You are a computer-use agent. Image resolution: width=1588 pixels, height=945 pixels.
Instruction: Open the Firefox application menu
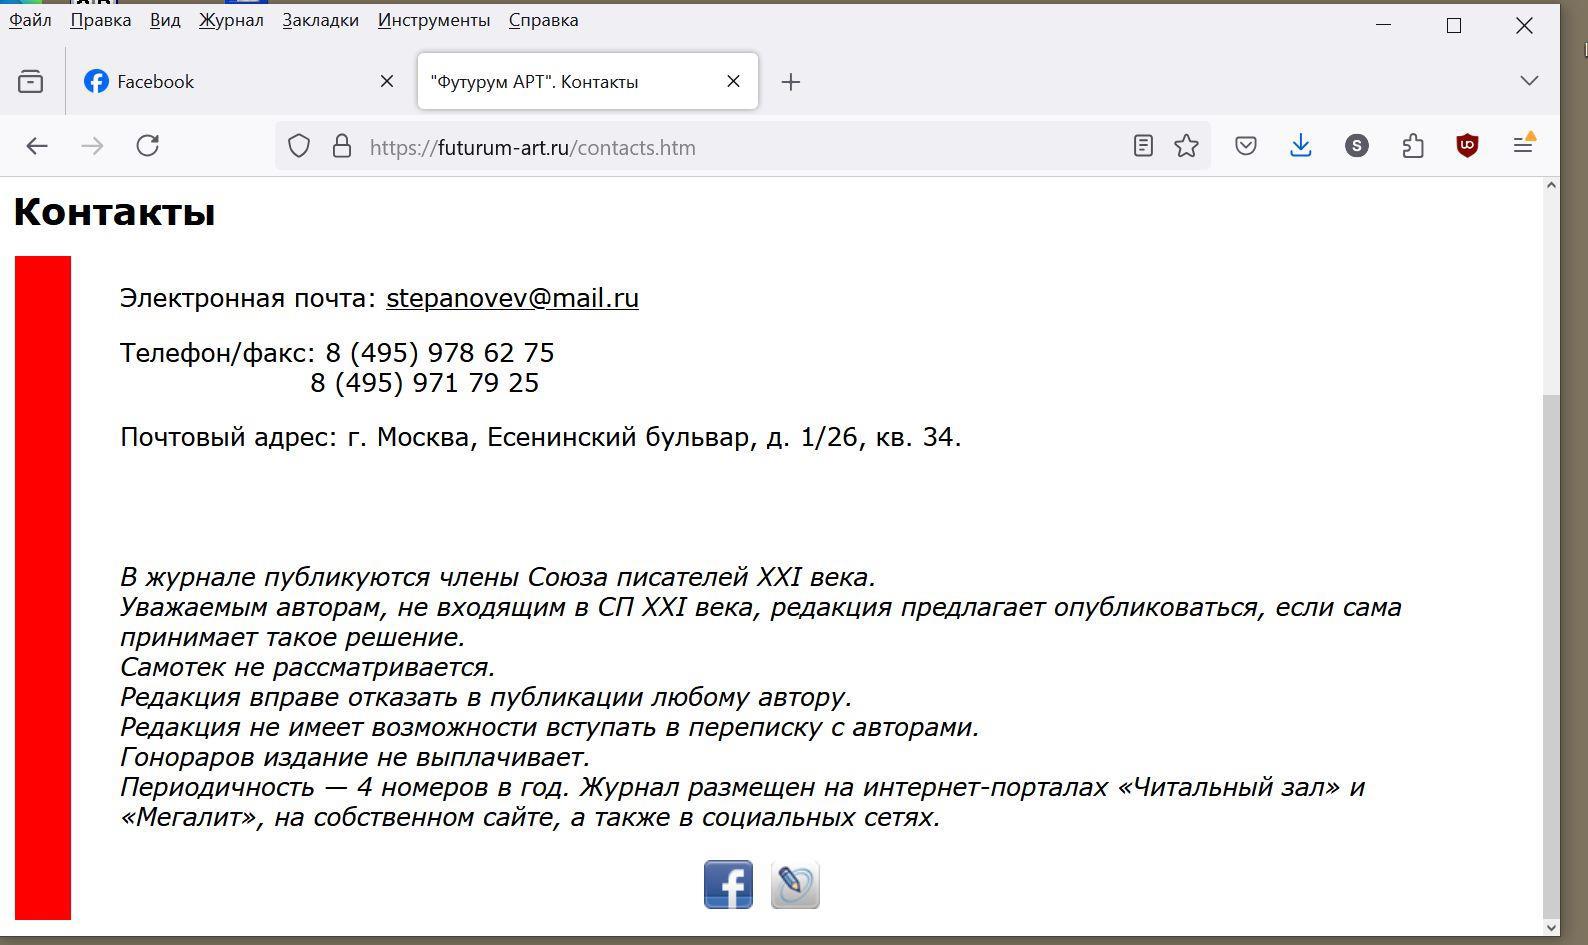1523,146
